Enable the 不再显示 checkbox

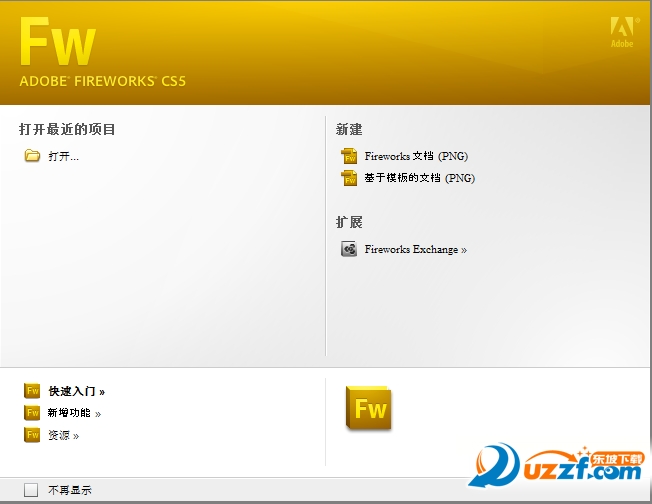(x=31, y=490)
